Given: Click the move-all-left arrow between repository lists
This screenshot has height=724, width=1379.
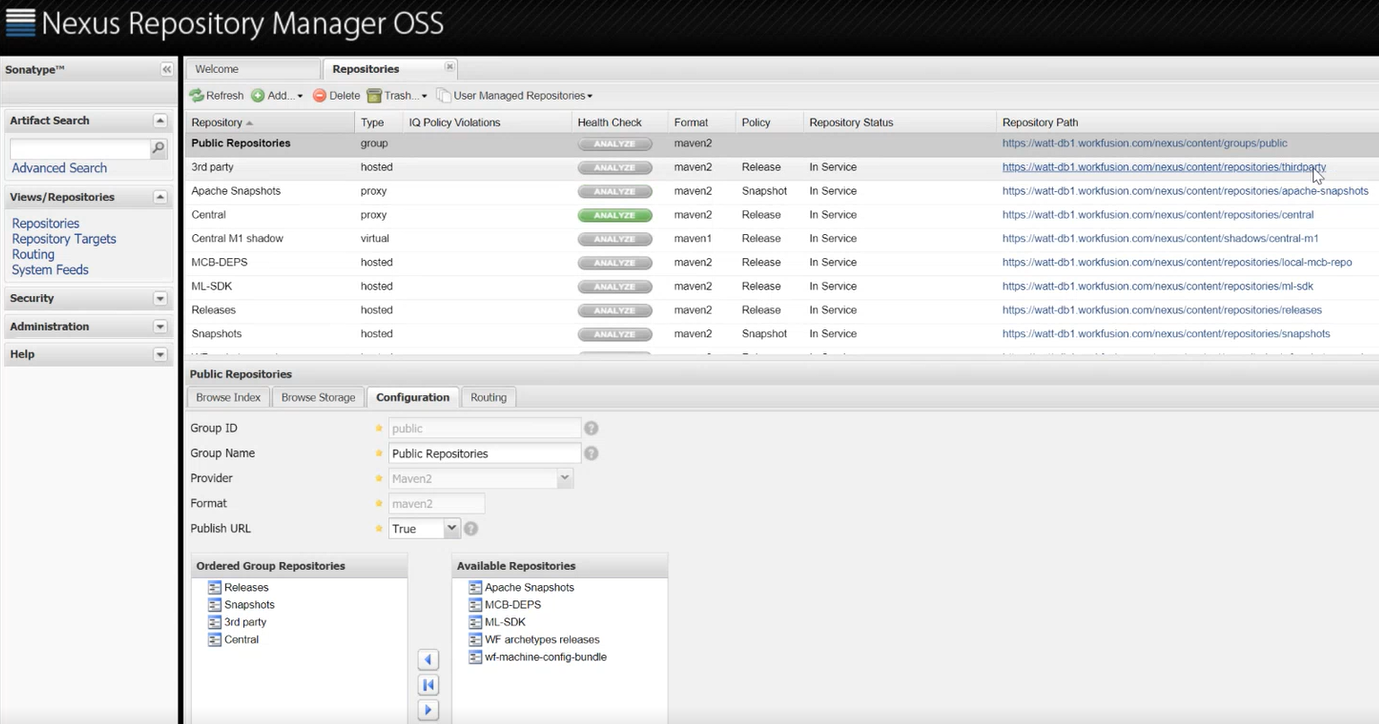Looking at the screenshot, I should pyautogui.click(x=428, y=685).
